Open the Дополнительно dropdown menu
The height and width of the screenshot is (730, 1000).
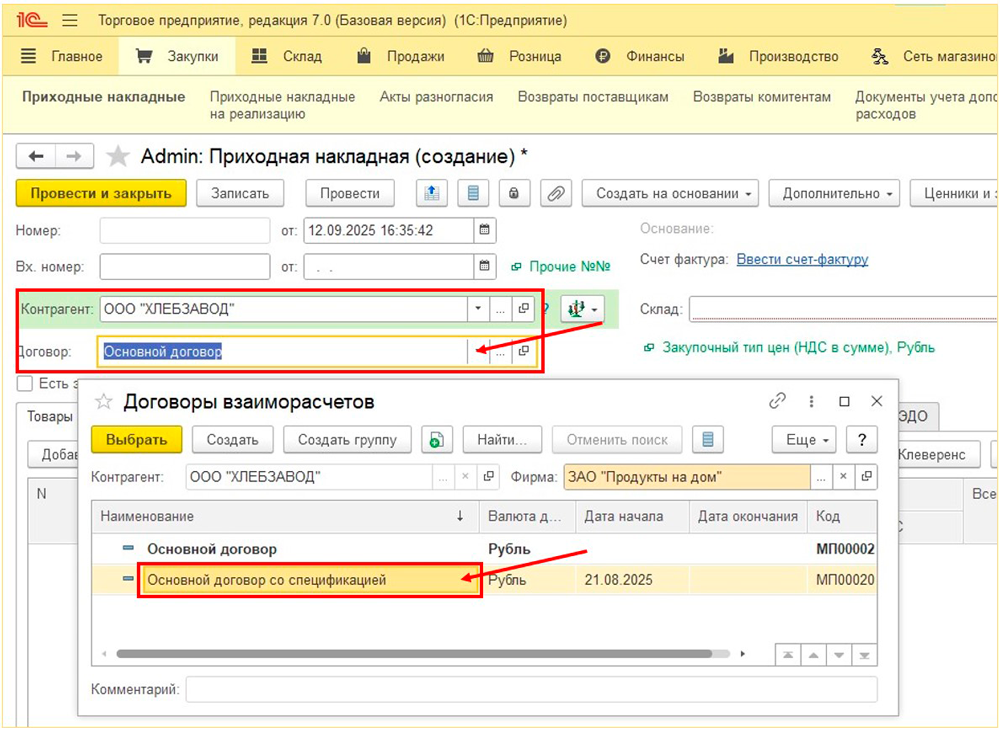point(834,193)
